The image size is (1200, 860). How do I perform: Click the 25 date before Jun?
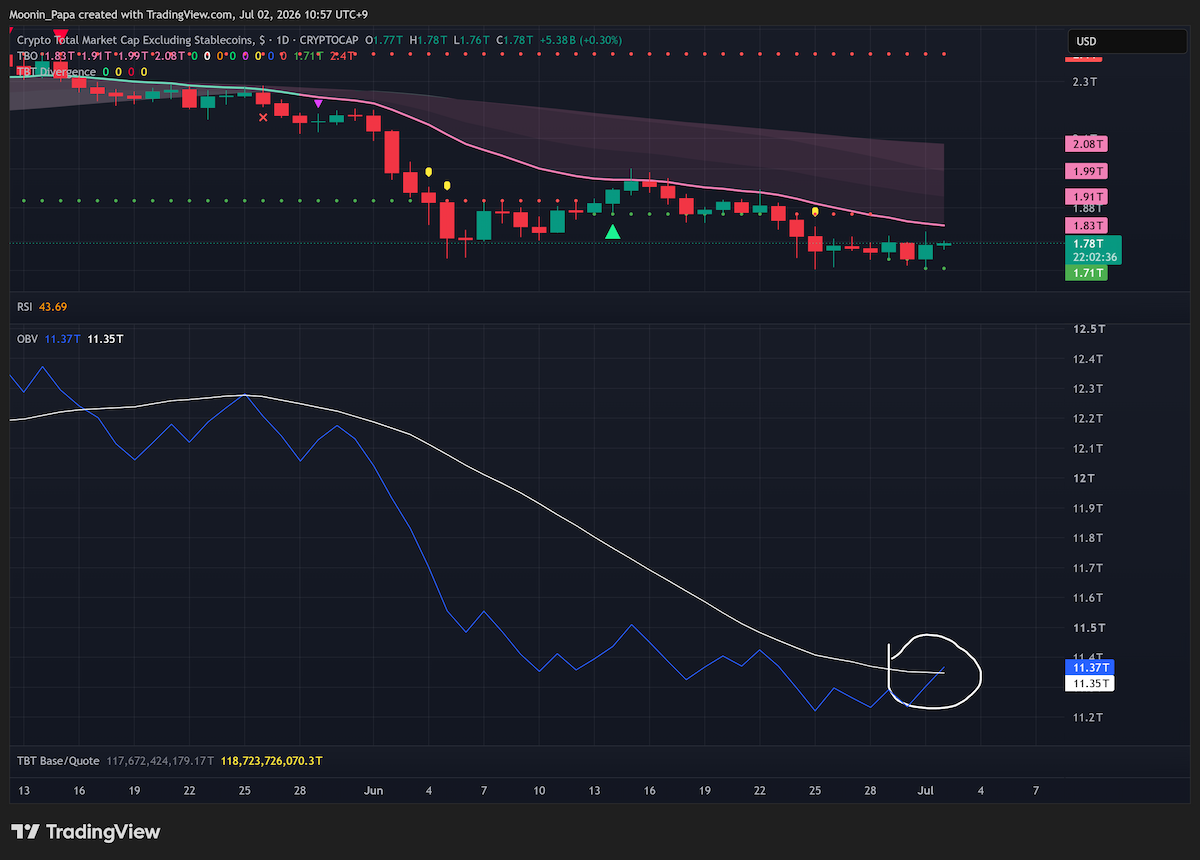click(x=244, y=790)
